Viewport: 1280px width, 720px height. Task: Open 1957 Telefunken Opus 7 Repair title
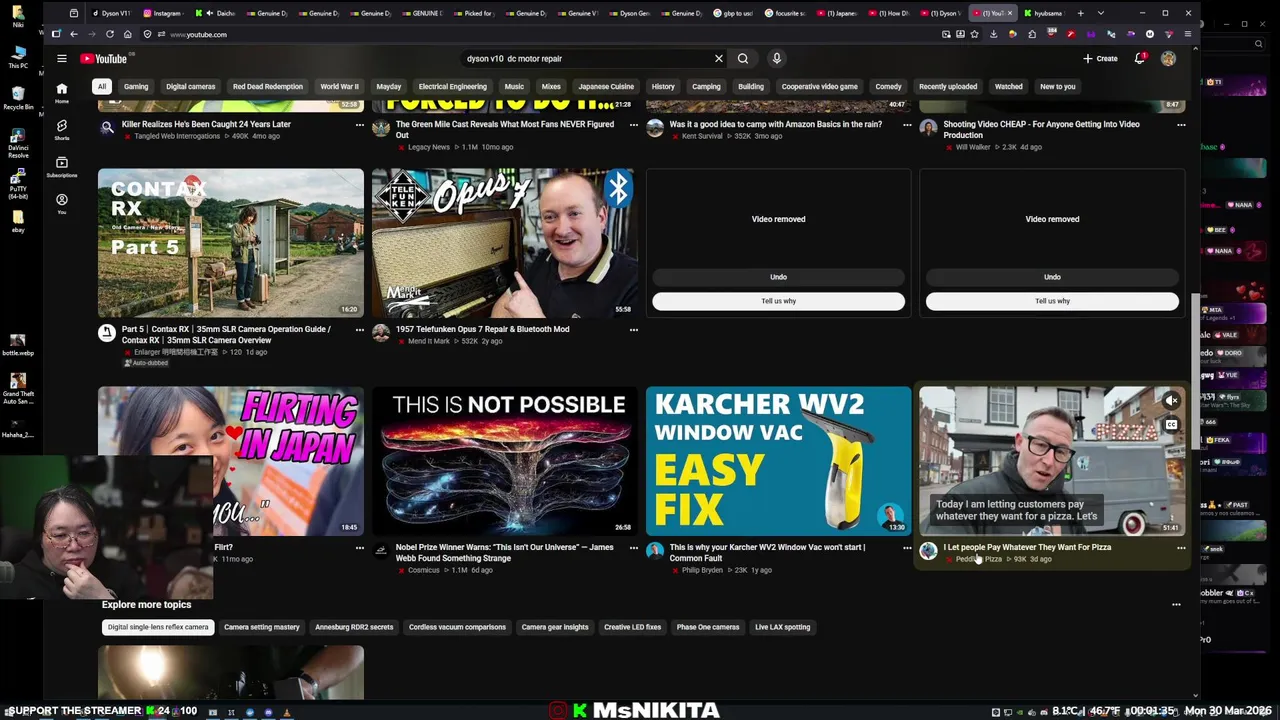coord(482,329)
